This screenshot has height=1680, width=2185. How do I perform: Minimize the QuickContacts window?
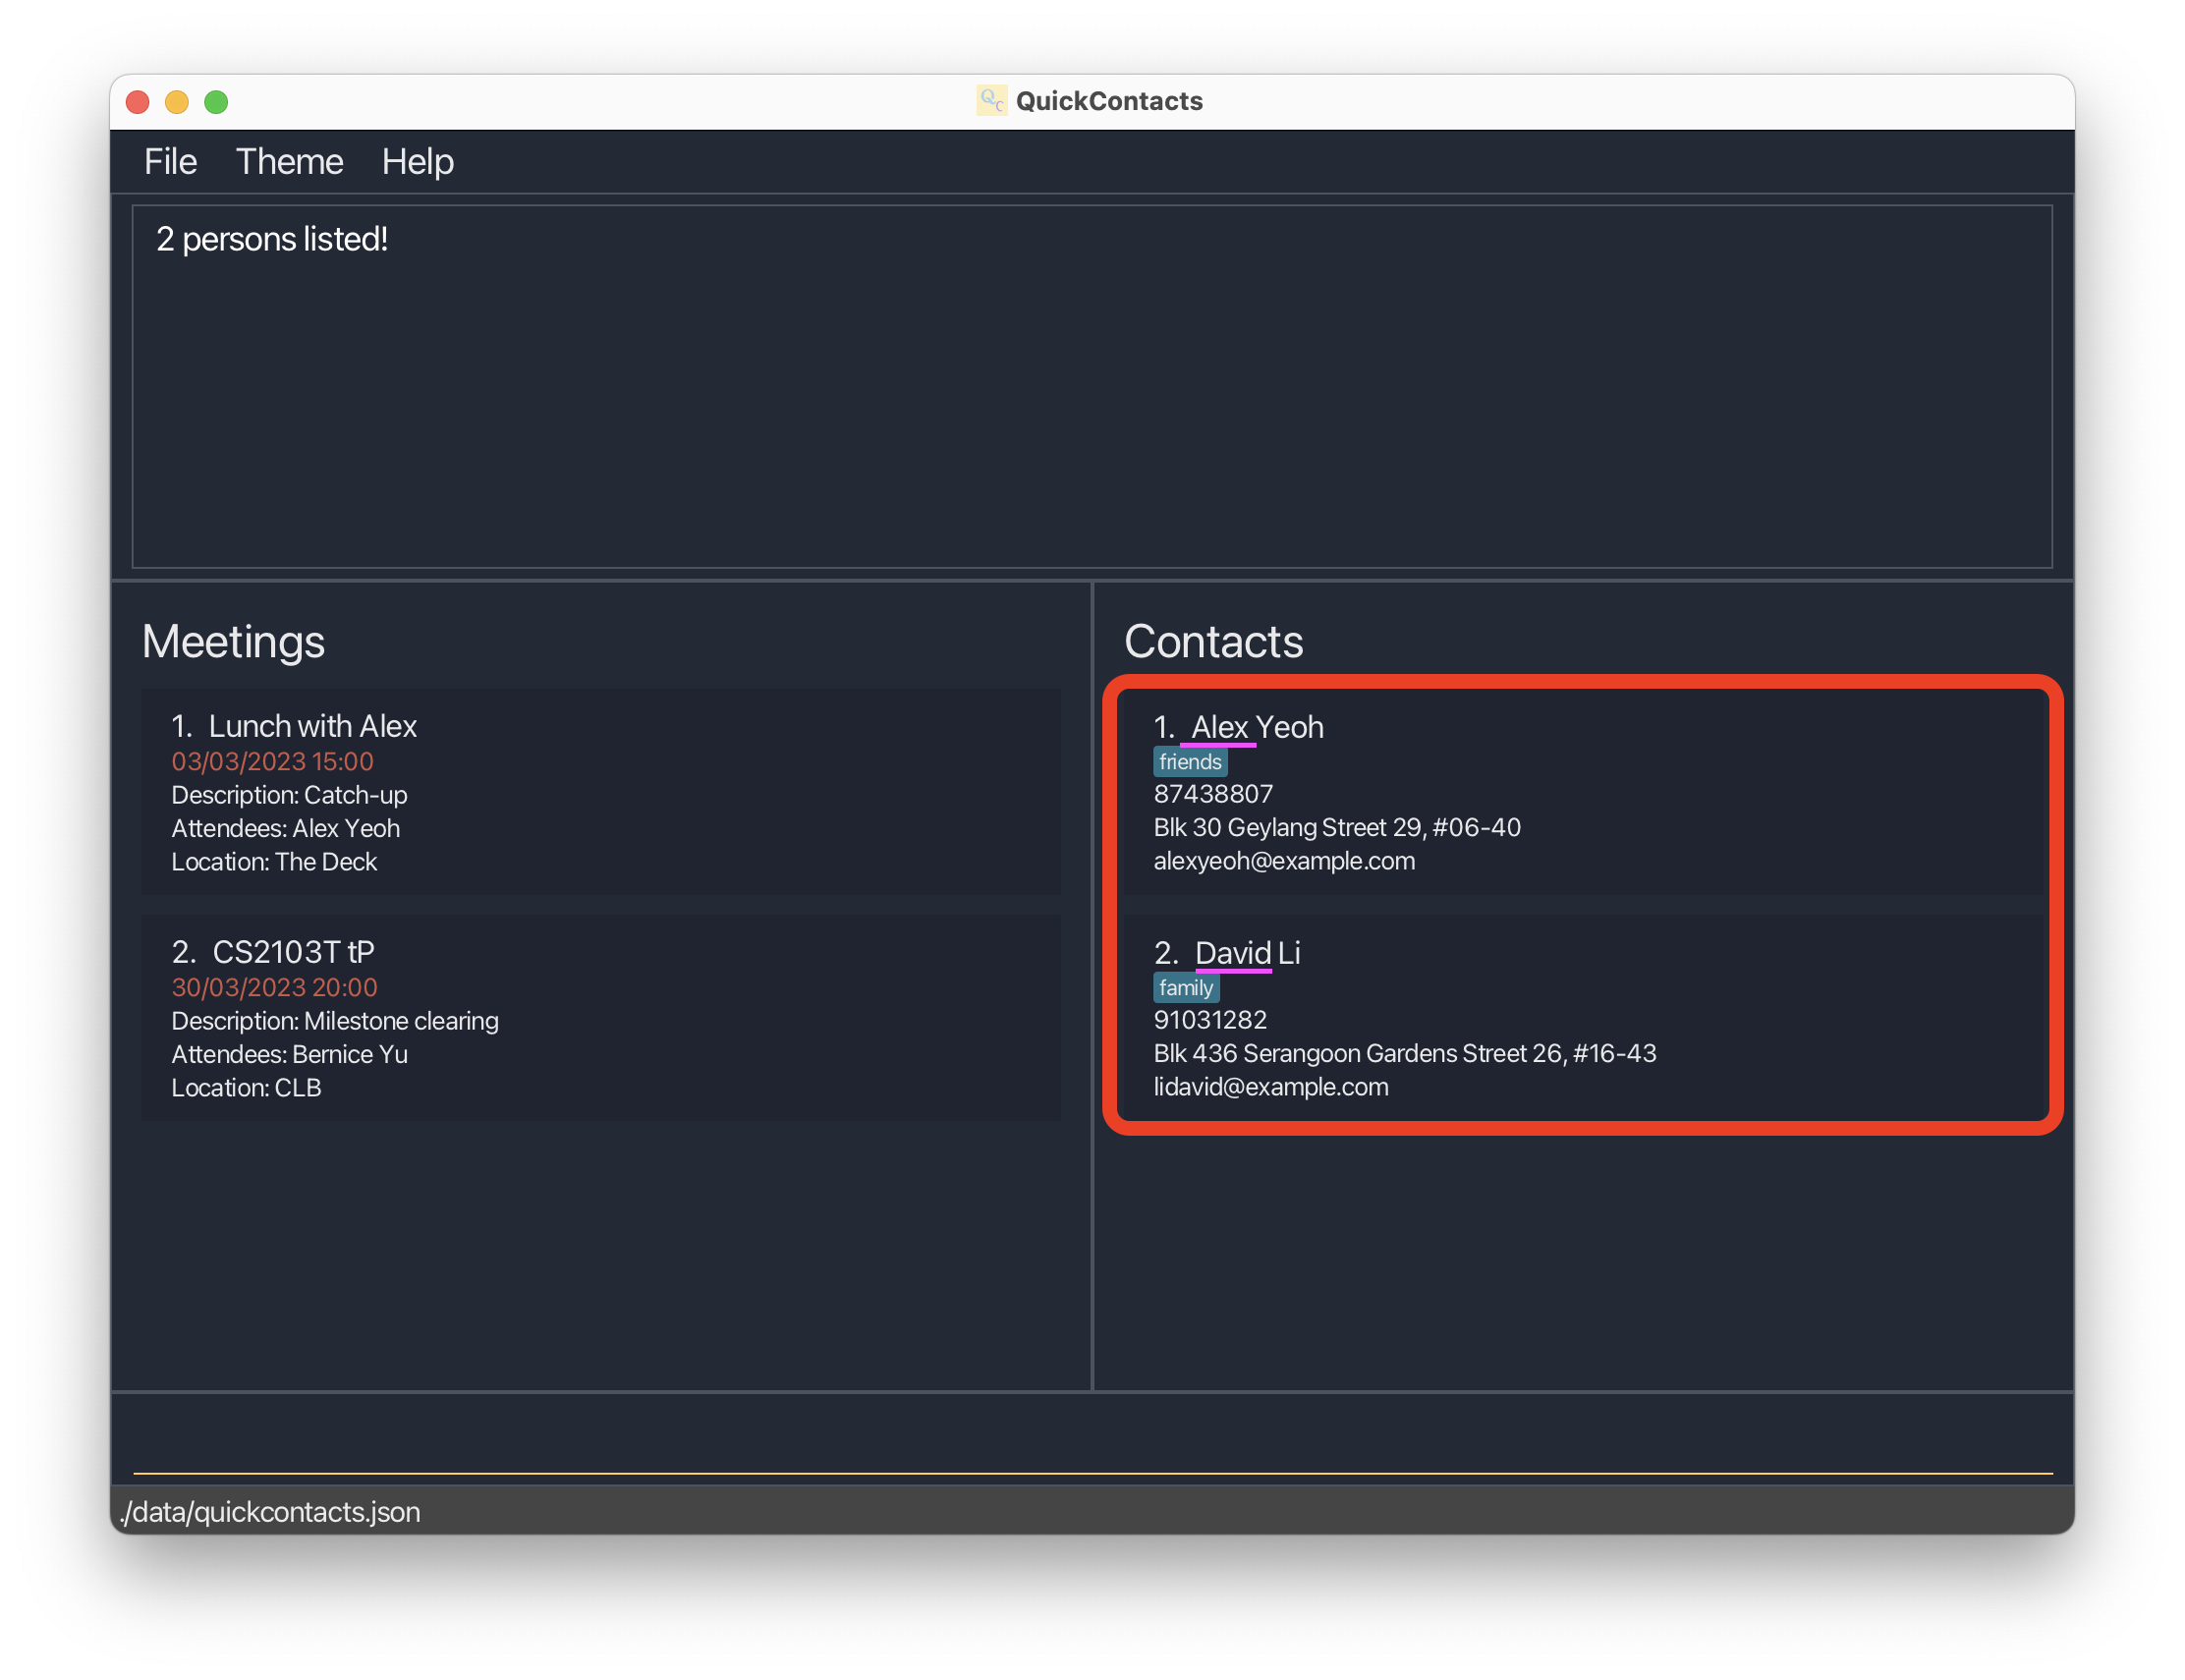pyautogui.click(x=177, y=102)
